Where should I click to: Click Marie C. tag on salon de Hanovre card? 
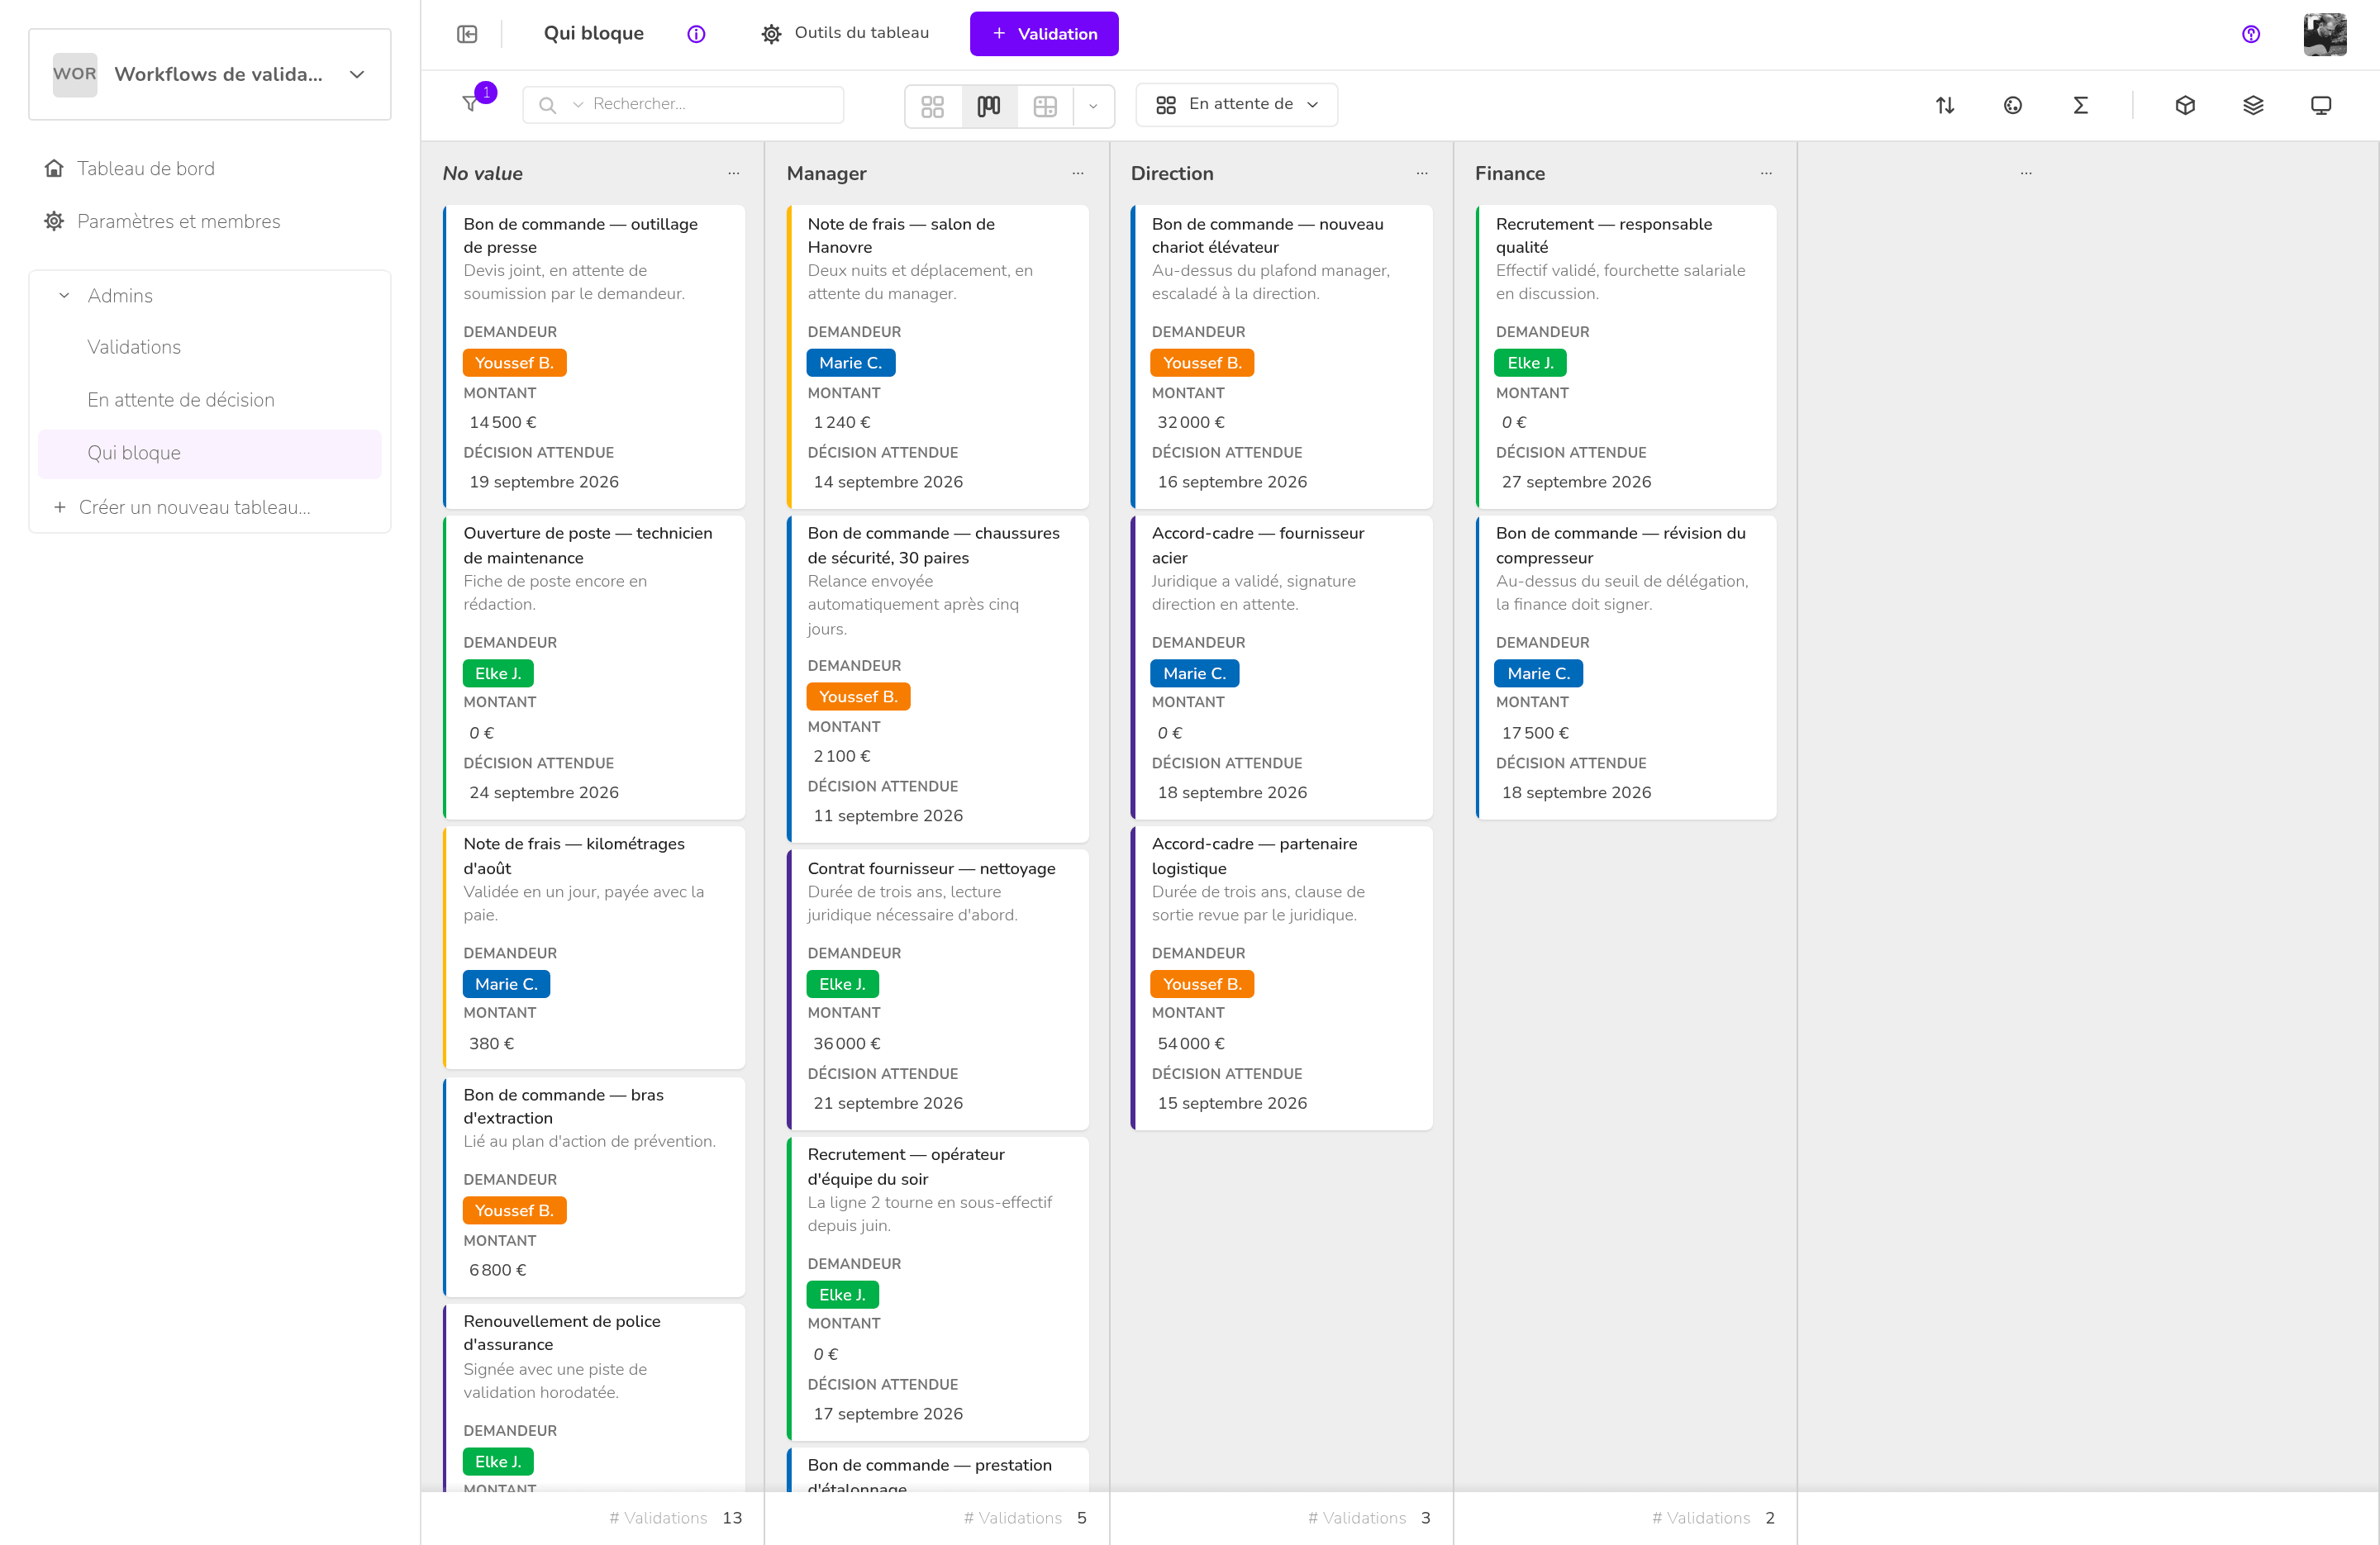pyautogui.click(x=850, y=363)
